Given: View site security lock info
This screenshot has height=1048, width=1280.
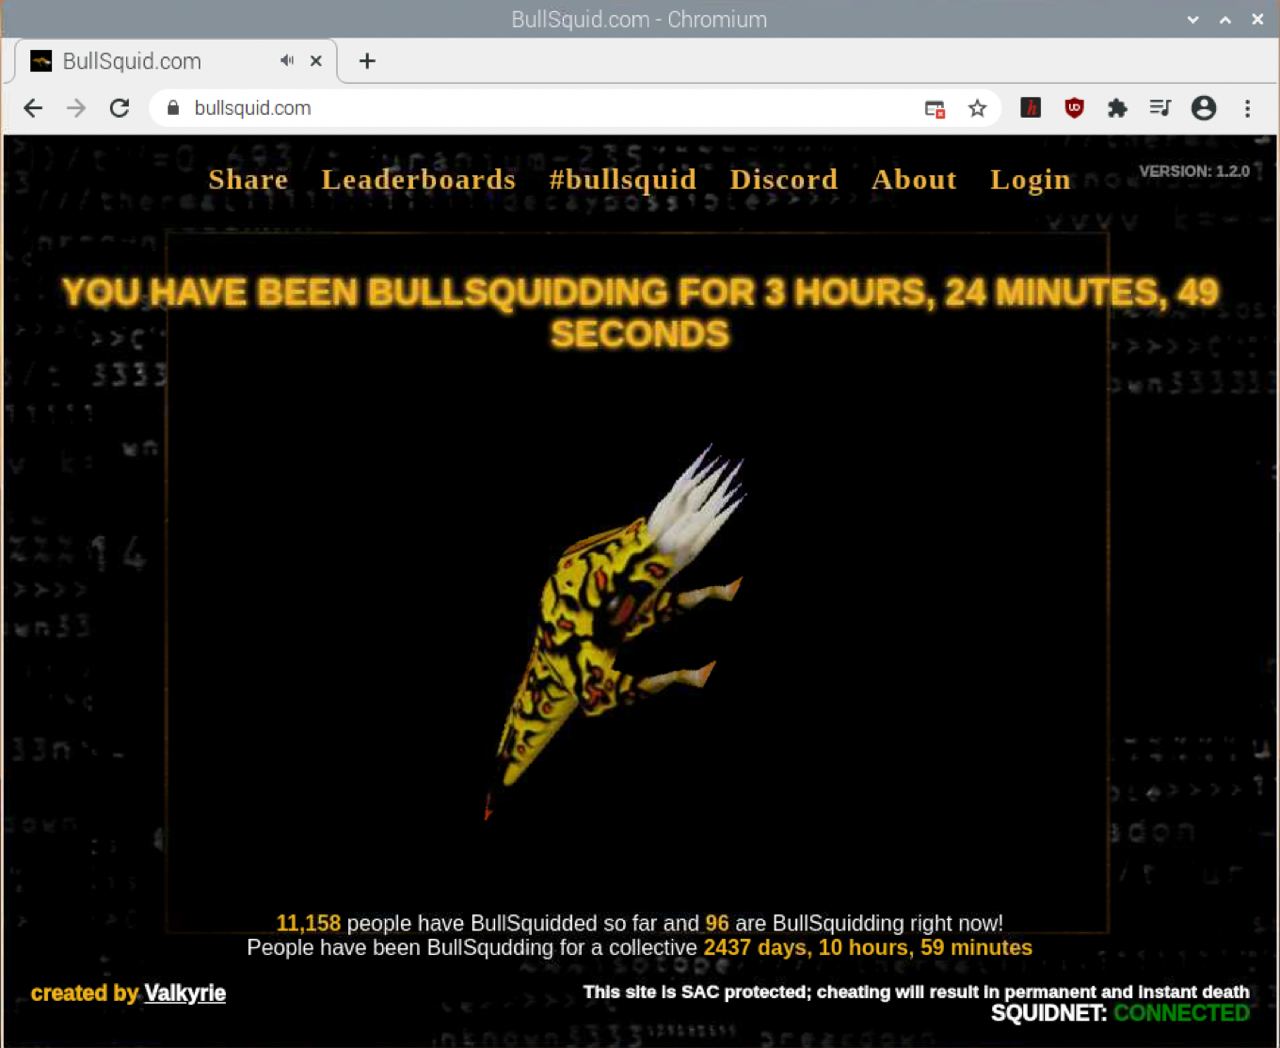Looking at the screenshot, I should click(x=173, y=108).
